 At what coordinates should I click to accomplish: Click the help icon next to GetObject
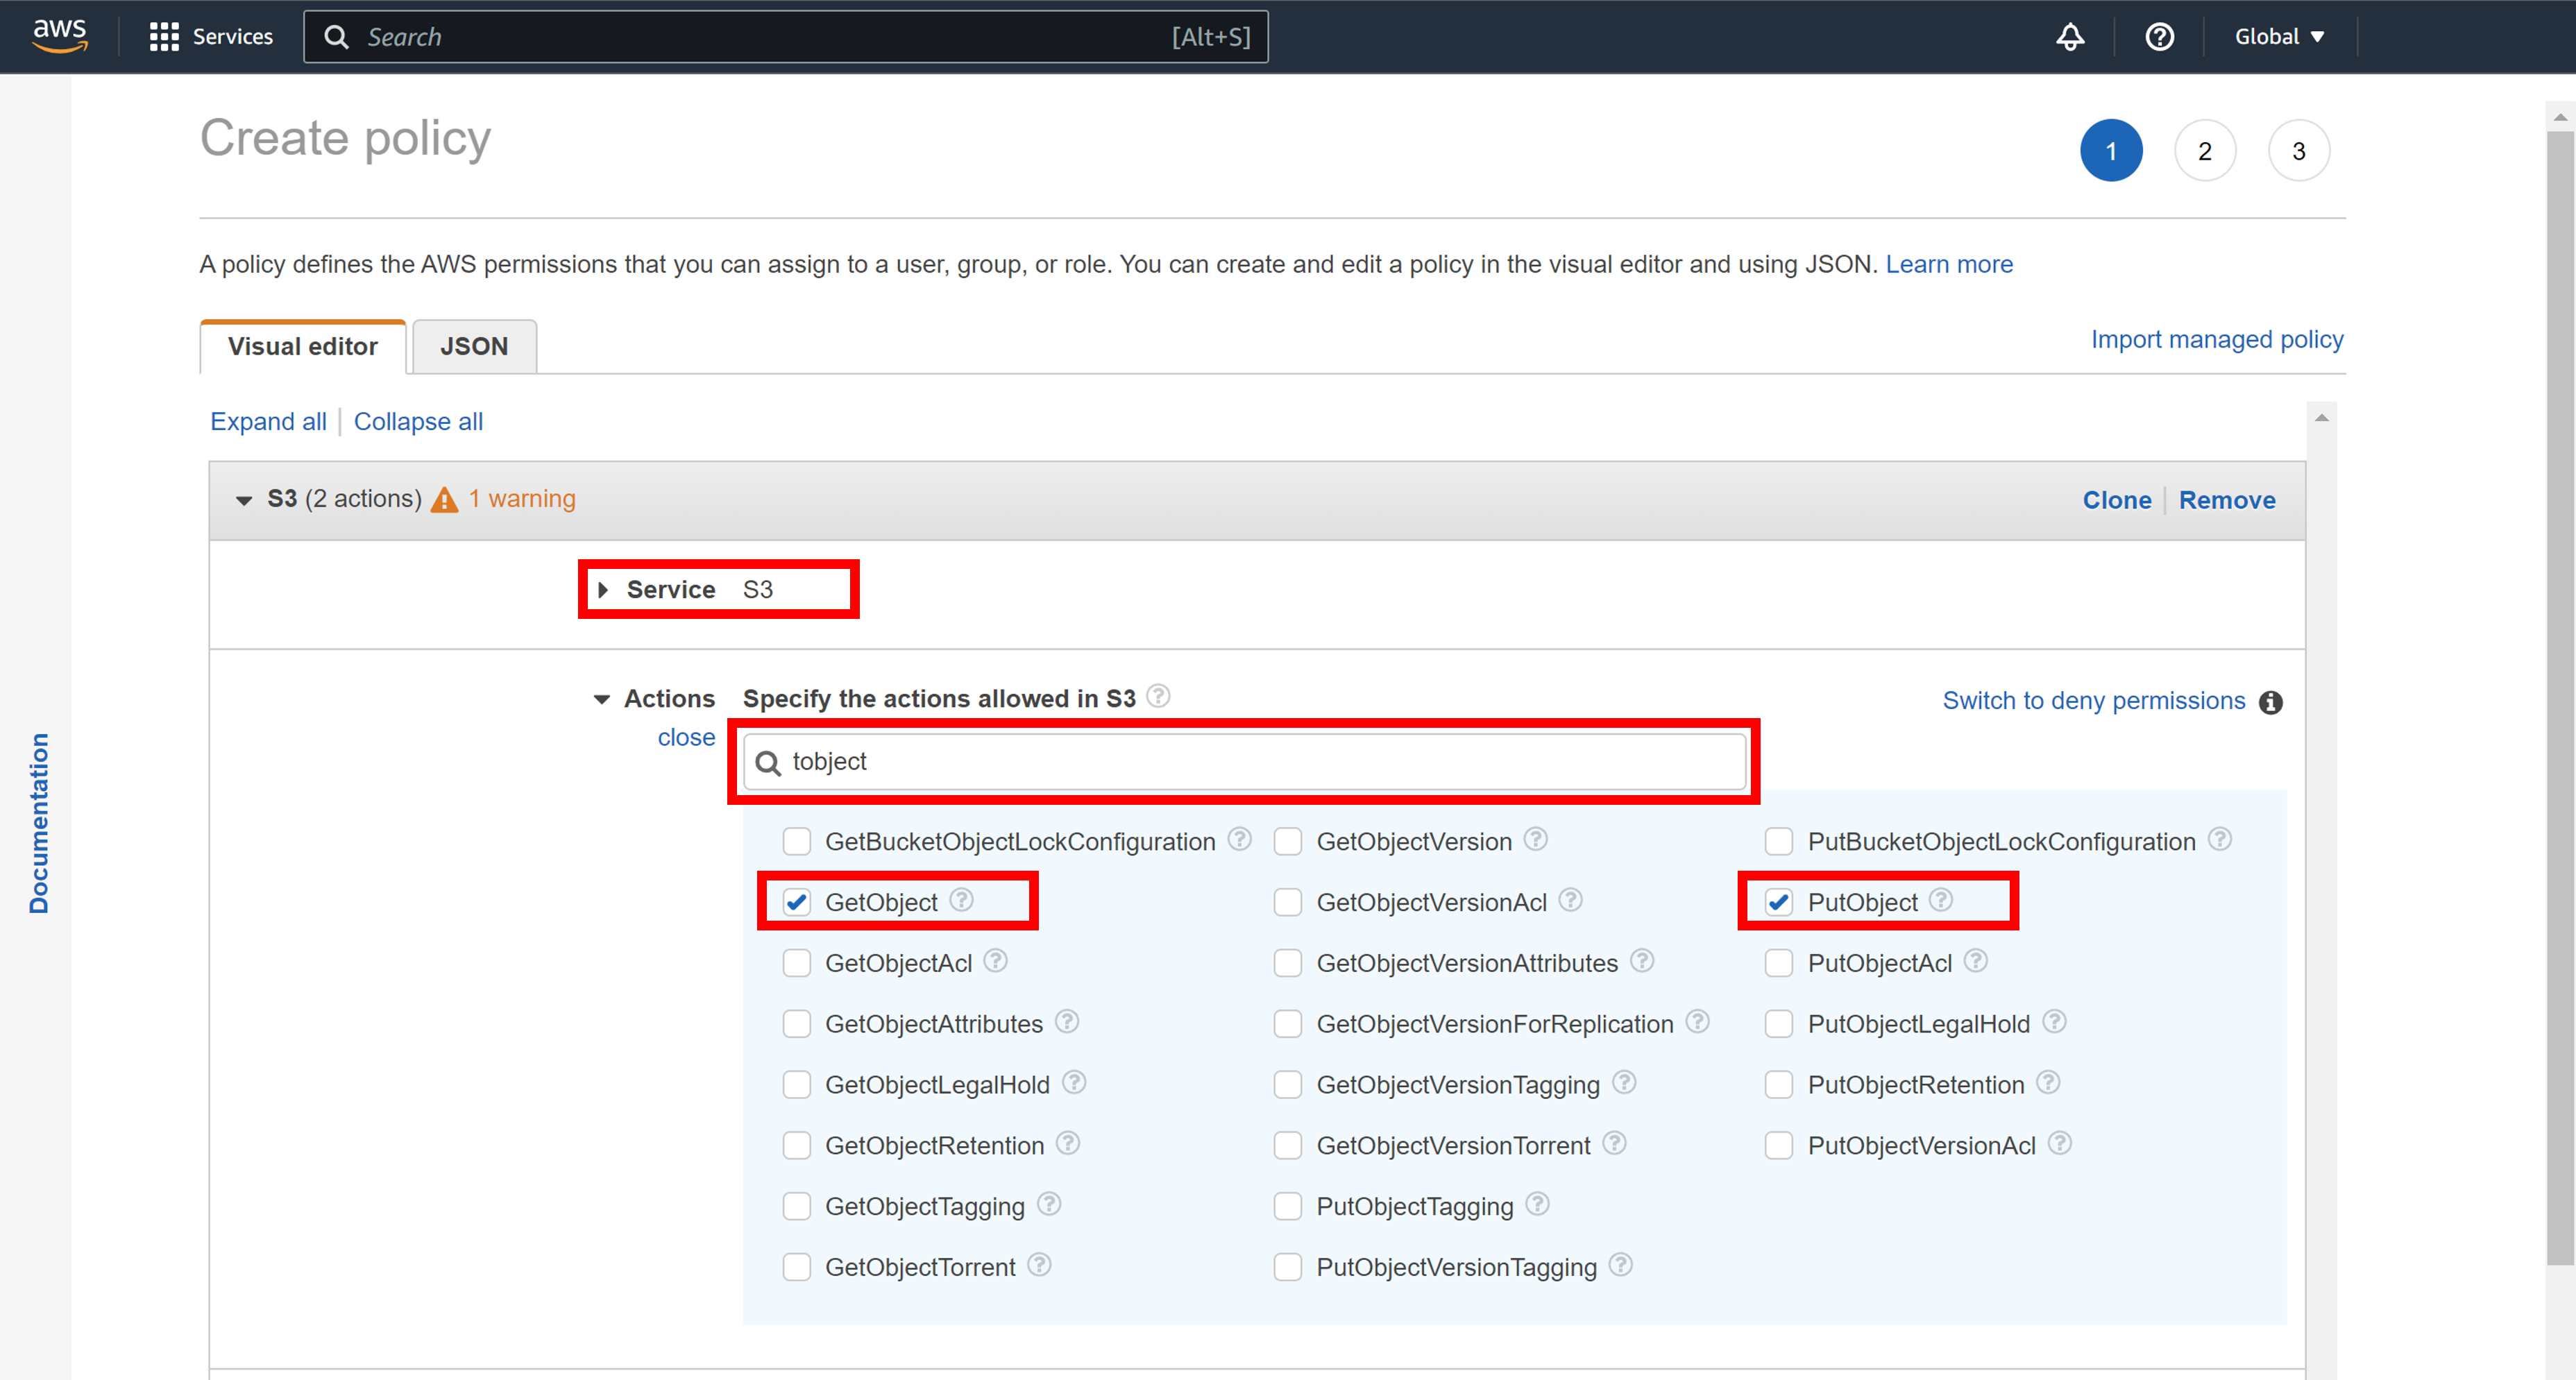[x=963, y=900]
